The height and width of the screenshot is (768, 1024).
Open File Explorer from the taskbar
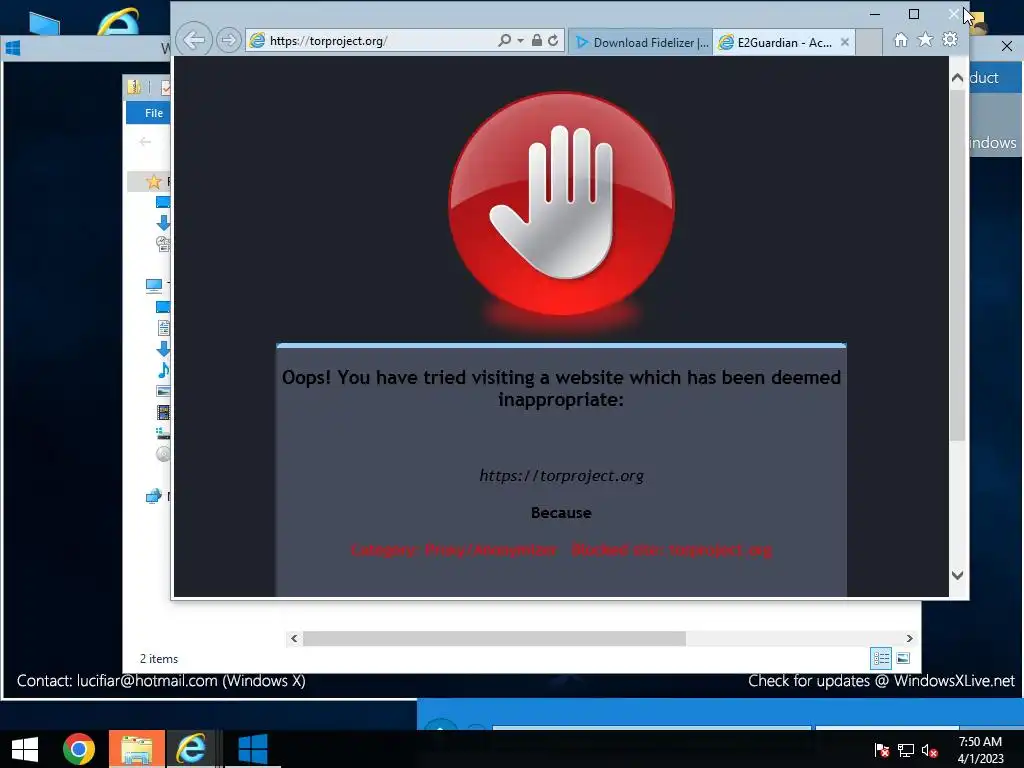(x=136, y=749)
